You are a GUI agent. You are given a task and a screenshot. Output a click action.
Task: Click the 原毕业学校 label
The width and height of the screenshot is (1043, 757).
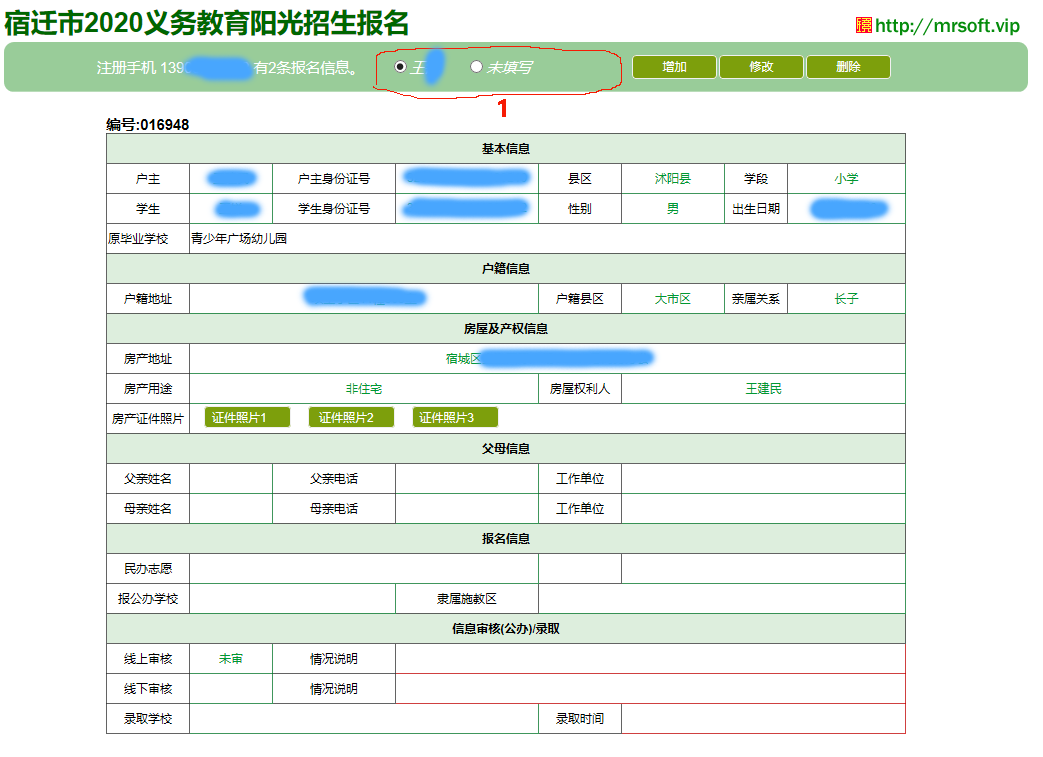click(138, 239)
